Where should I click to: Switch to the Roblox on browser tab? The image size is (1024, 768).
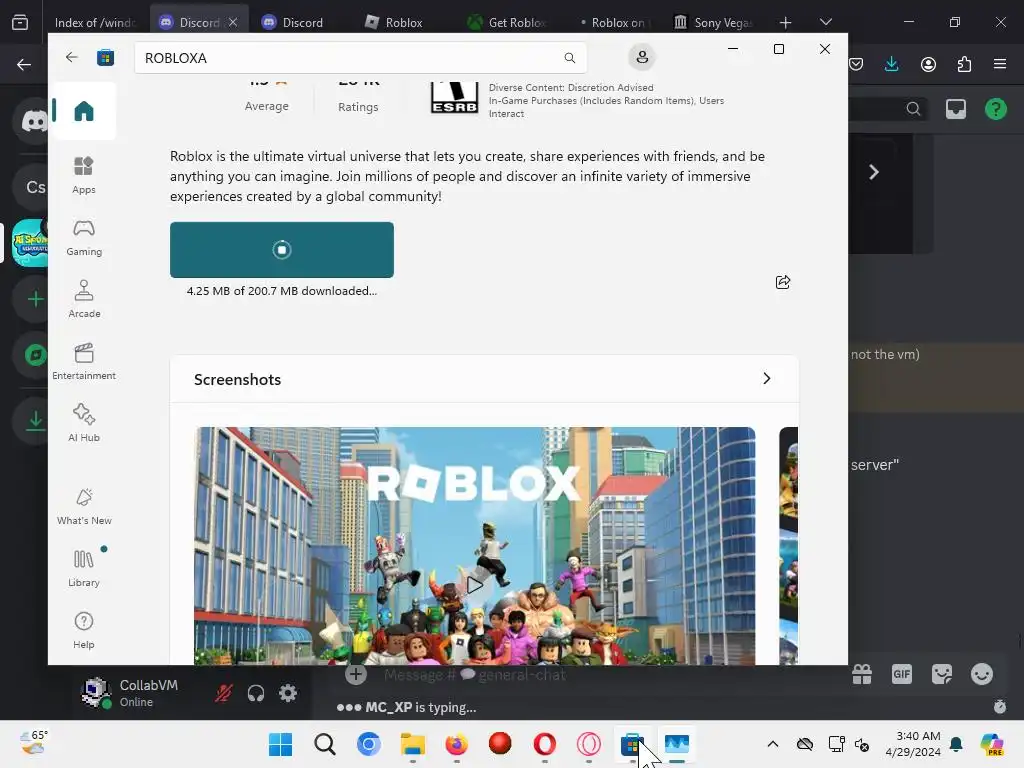tap(613, 22)
